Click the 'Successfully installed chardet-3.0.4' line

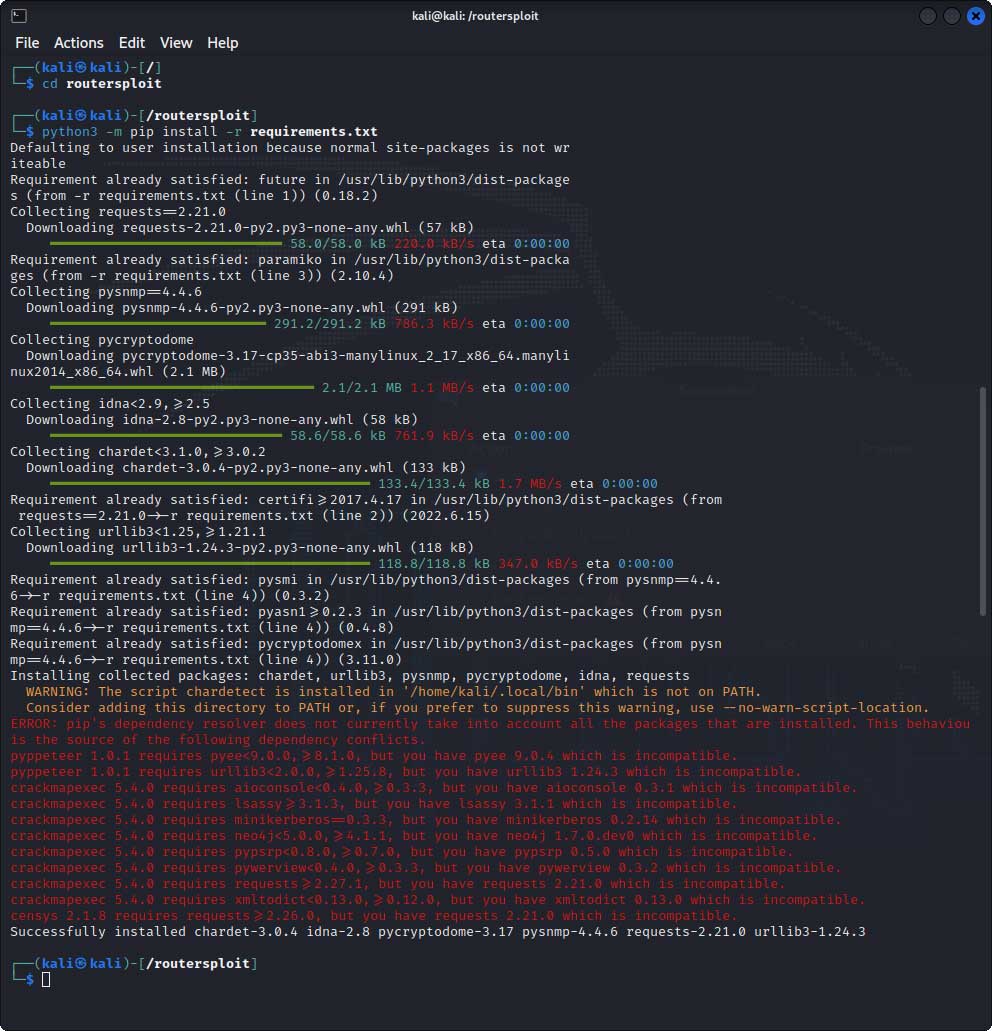(437, 932)
